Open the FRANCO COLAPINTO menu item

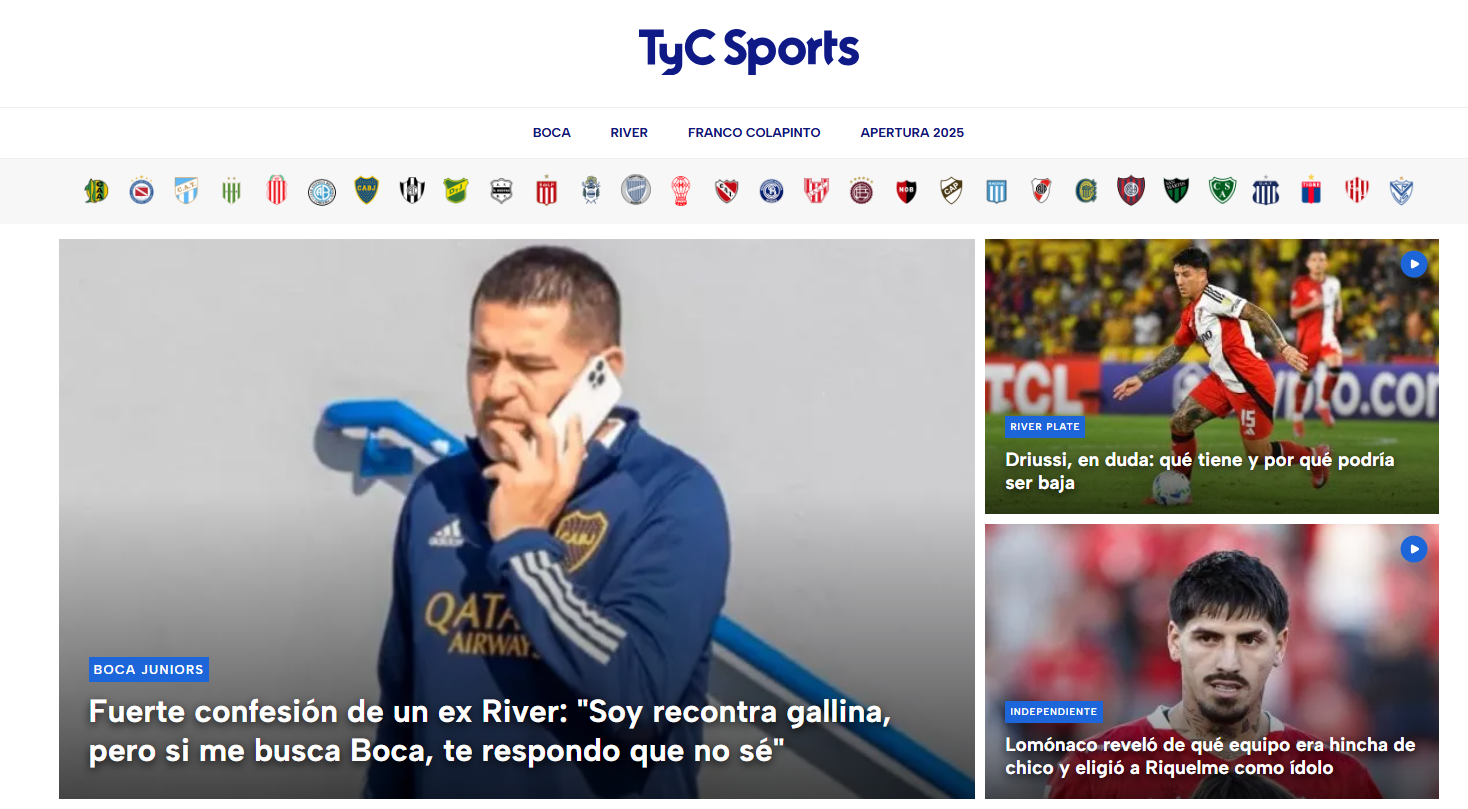(x=754, y=133)
